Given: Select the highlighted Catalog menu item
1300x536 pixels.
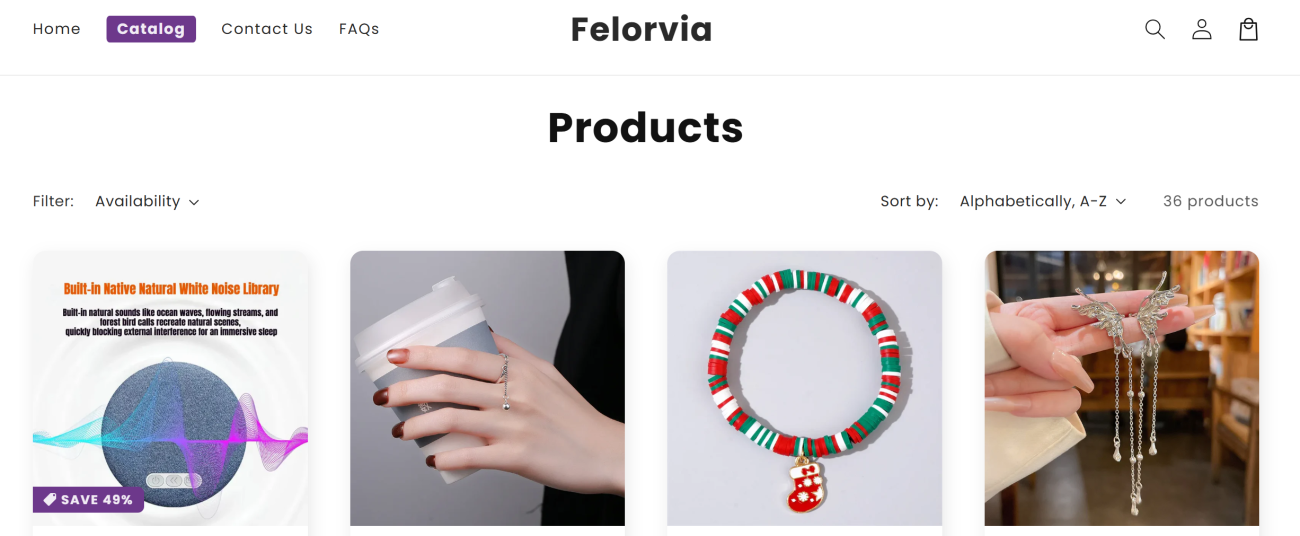Looking at the screenshot, I should [151, 29].
